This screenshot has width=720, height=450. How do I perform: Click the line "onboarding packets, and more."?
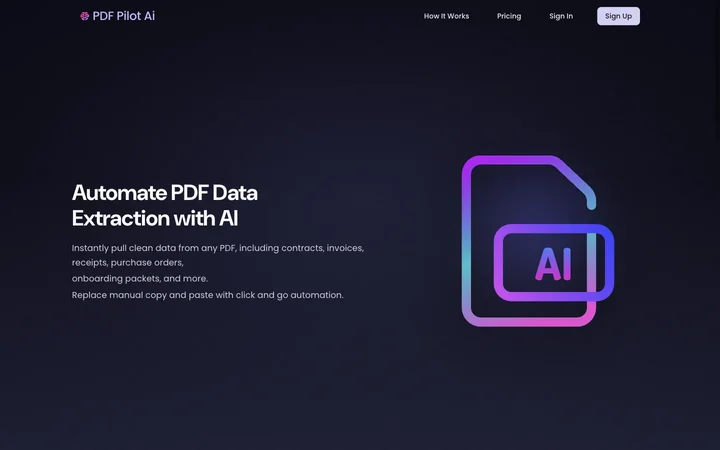click(140, 279)
